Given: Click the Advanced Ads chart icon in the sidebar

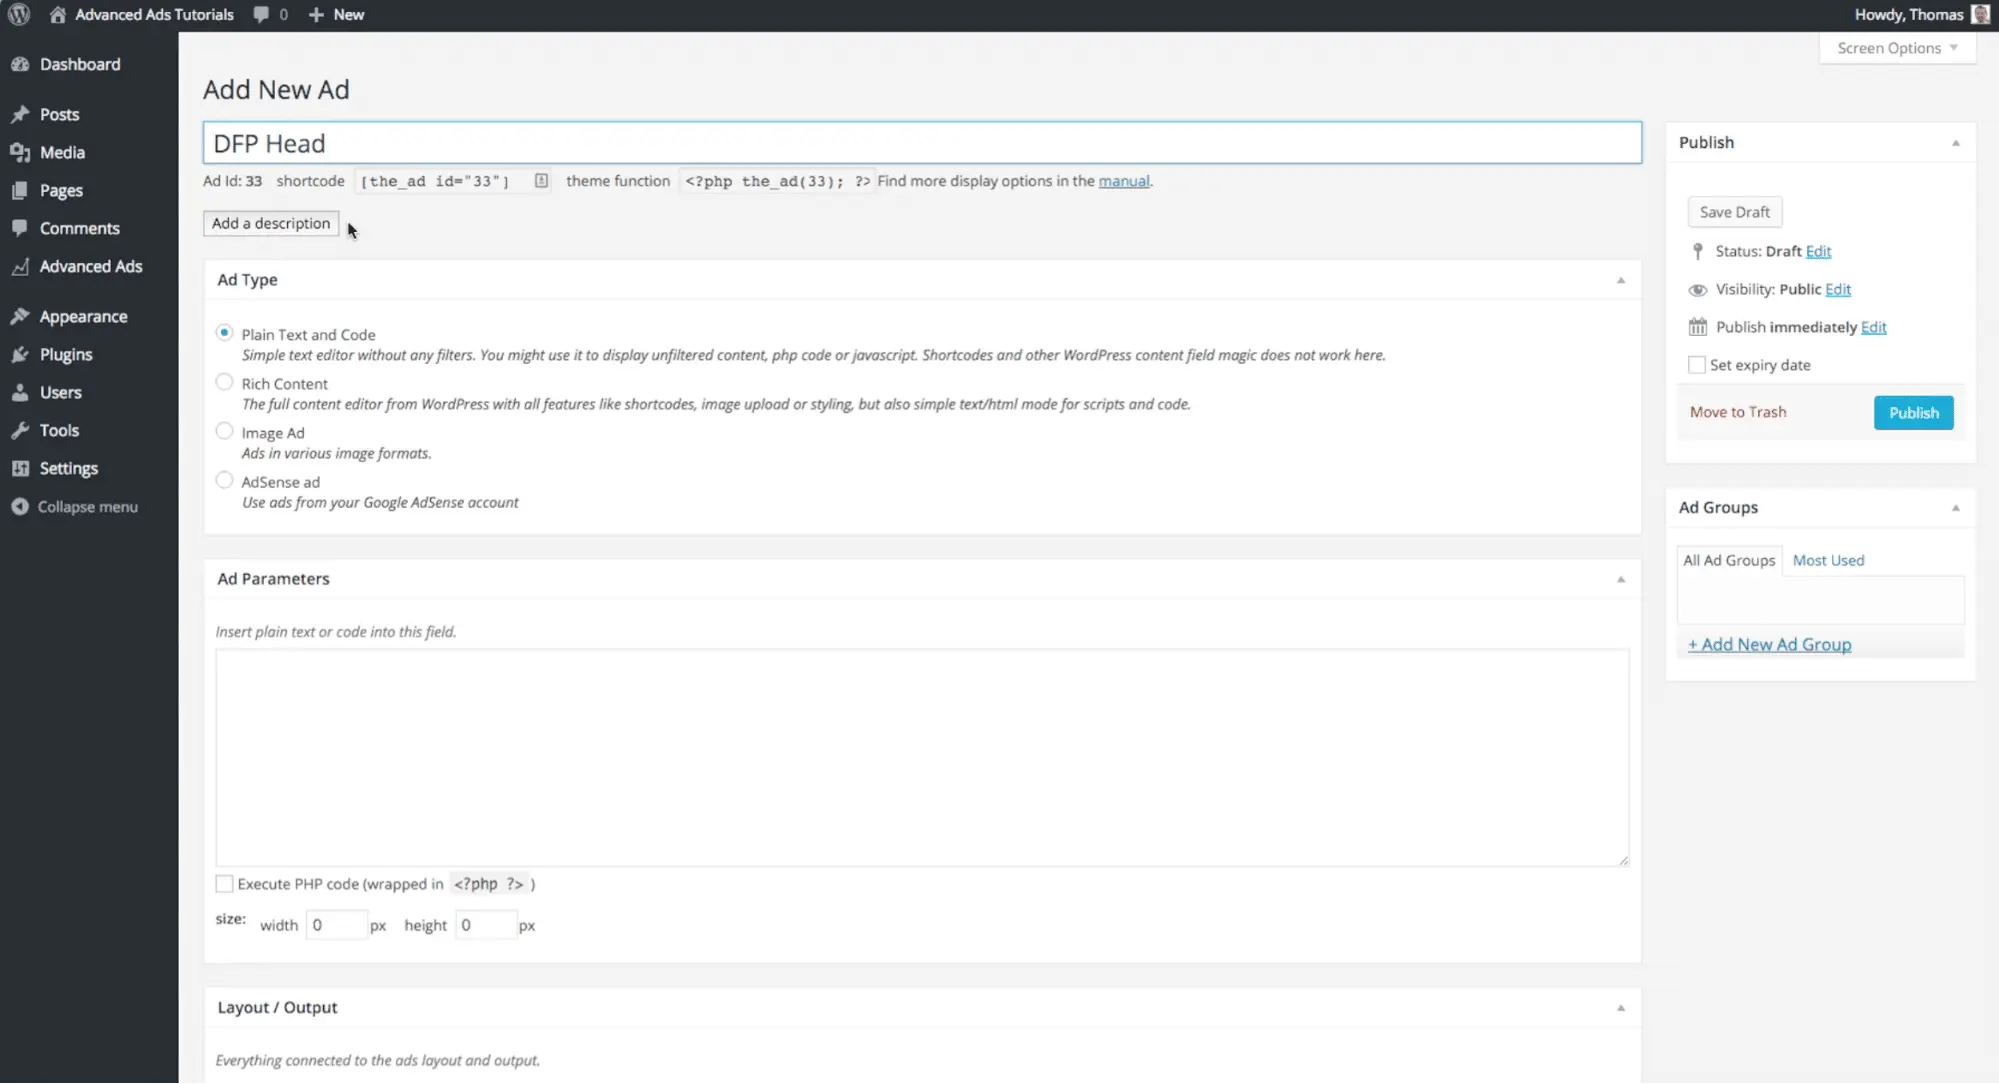Looking at the screenshot, I should pyautogui.click(x=20, y=266).
